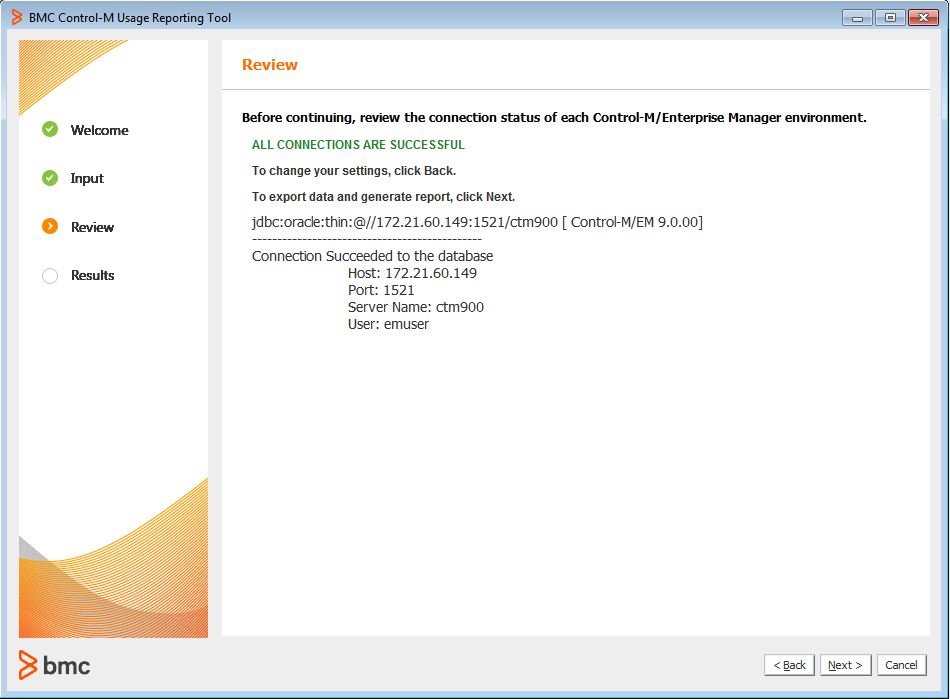Cancel the Usage Reporting Tool wizard
The height and width of the screenshot is (699, 950).
coord(901,664)
